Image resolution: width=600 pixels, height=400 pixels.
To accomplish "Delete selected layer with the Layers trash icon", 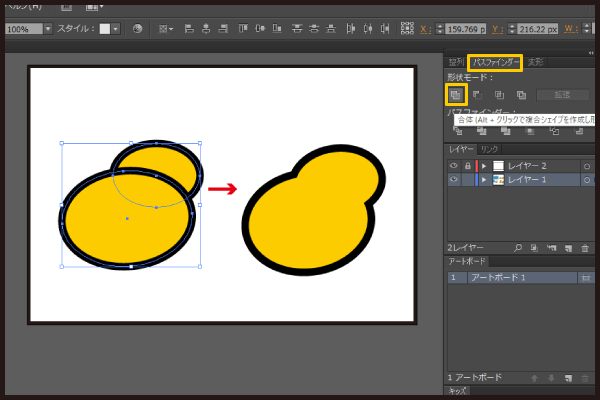I will 584,246.
